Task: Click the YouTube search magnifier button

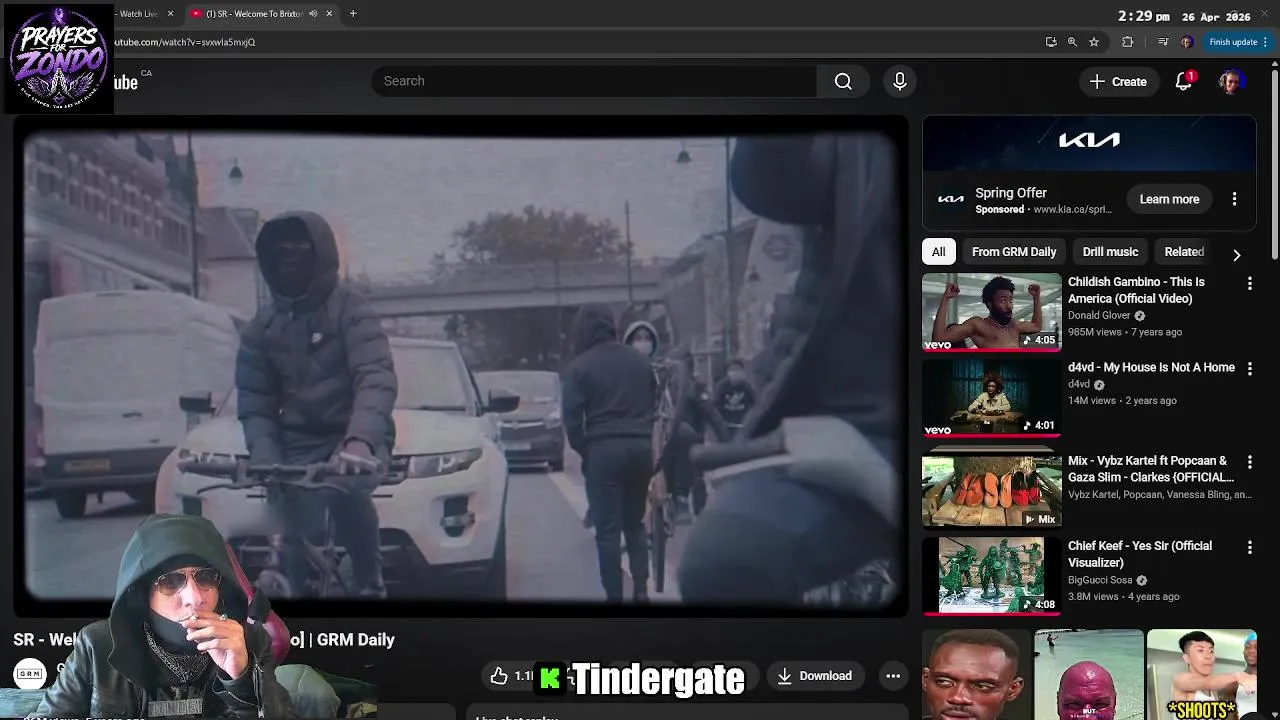Action: (x=843, y=81)
